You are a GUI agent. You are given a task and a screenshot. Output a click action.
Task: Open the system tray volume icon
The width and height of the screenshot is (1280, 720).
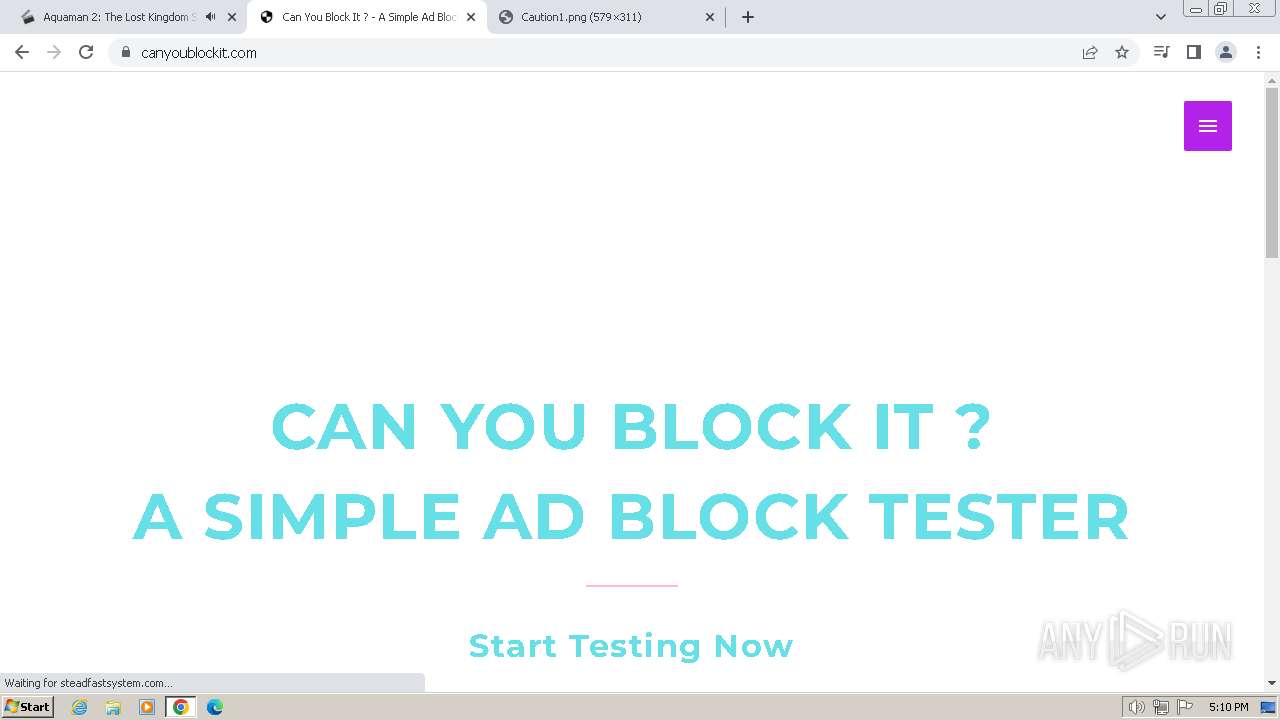point(1137,707)
